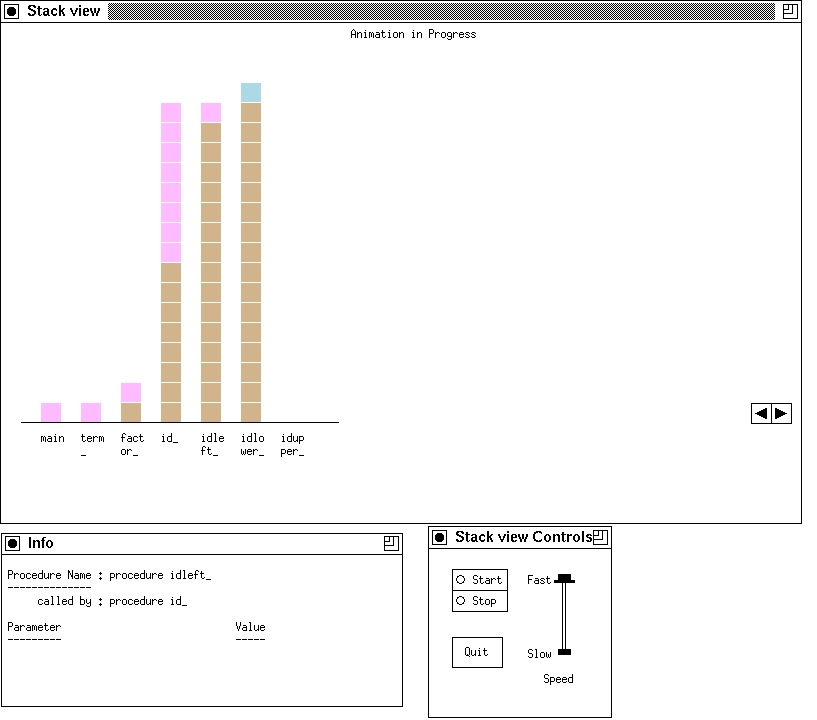Open the Info window menu button

13,543
